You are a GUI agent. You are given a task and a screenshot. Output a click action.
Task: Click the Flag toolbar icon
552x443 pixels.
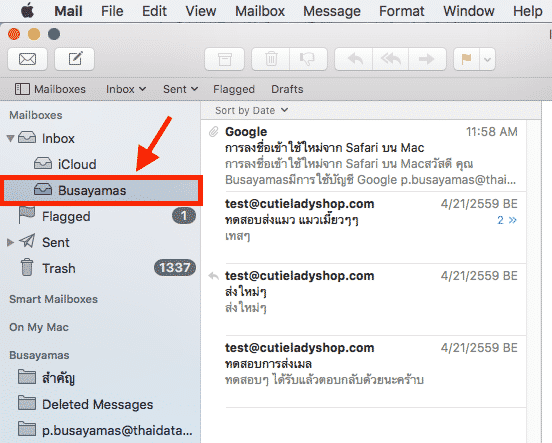(x=466, y=59)
